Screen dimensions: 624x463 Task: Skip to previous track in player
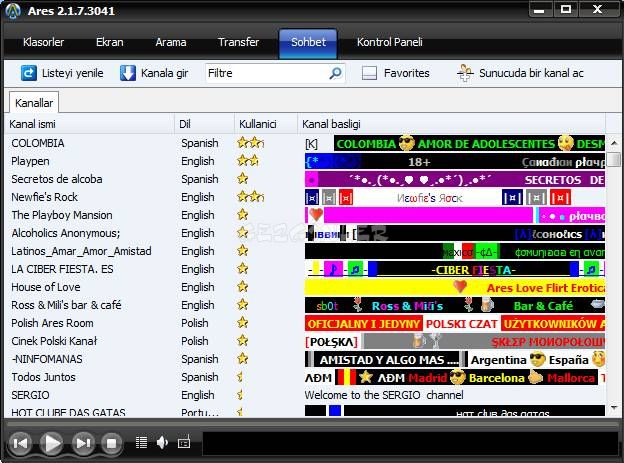20,443
